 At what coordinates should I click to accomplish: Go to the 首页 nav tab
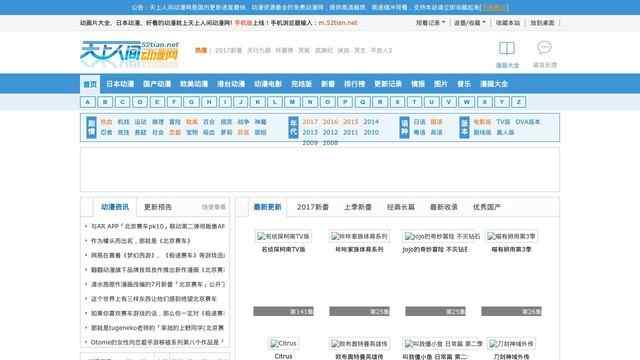(90, 84)
